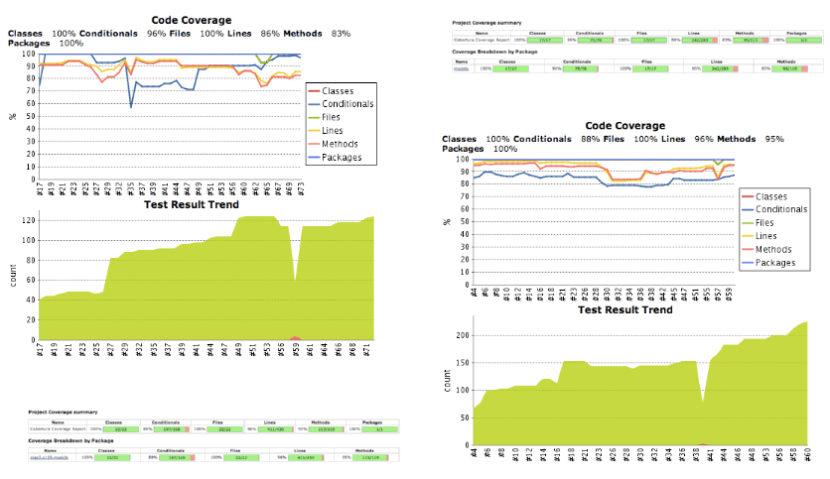Click the #73 build label on the coverage axis

[301, 189]
